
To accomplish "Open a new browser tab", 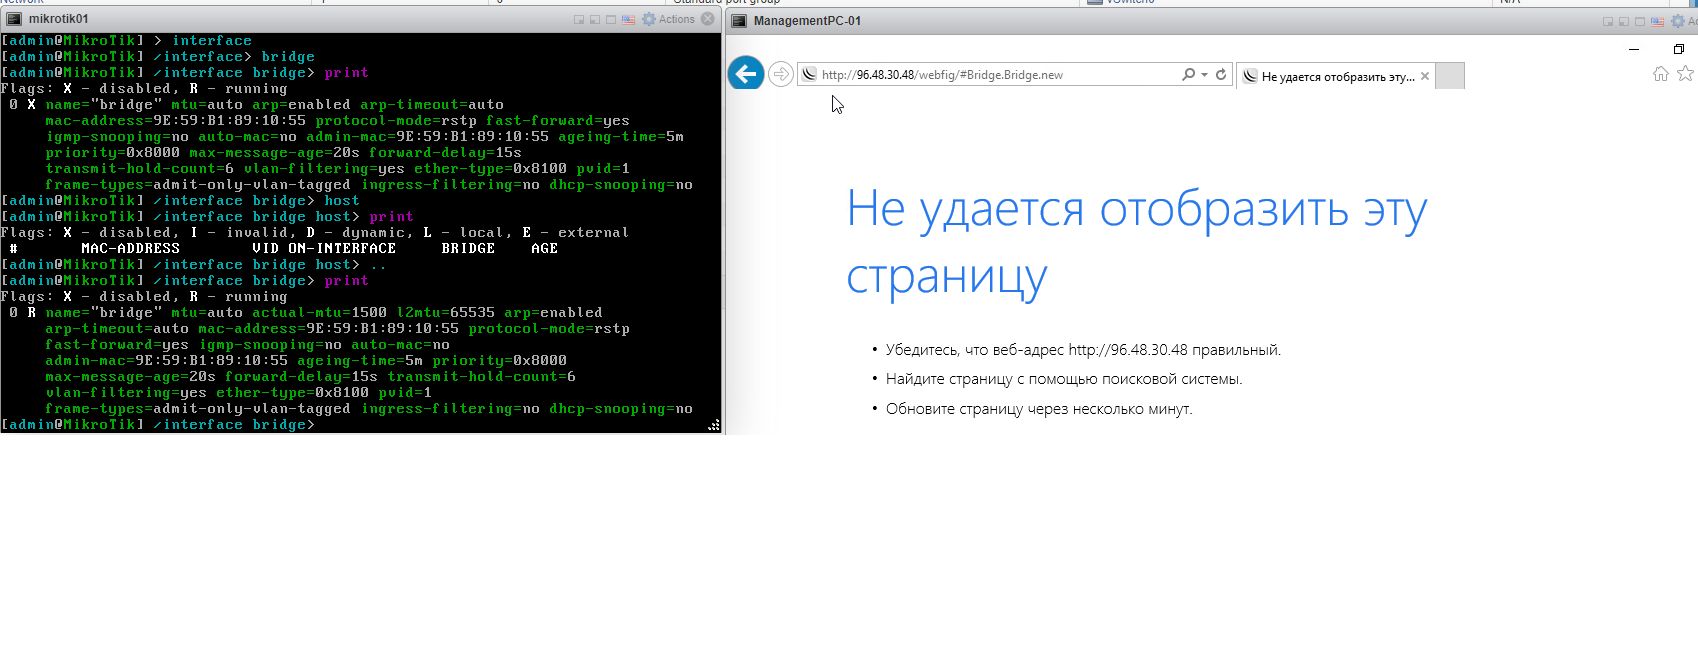I will click(1450, 76).
